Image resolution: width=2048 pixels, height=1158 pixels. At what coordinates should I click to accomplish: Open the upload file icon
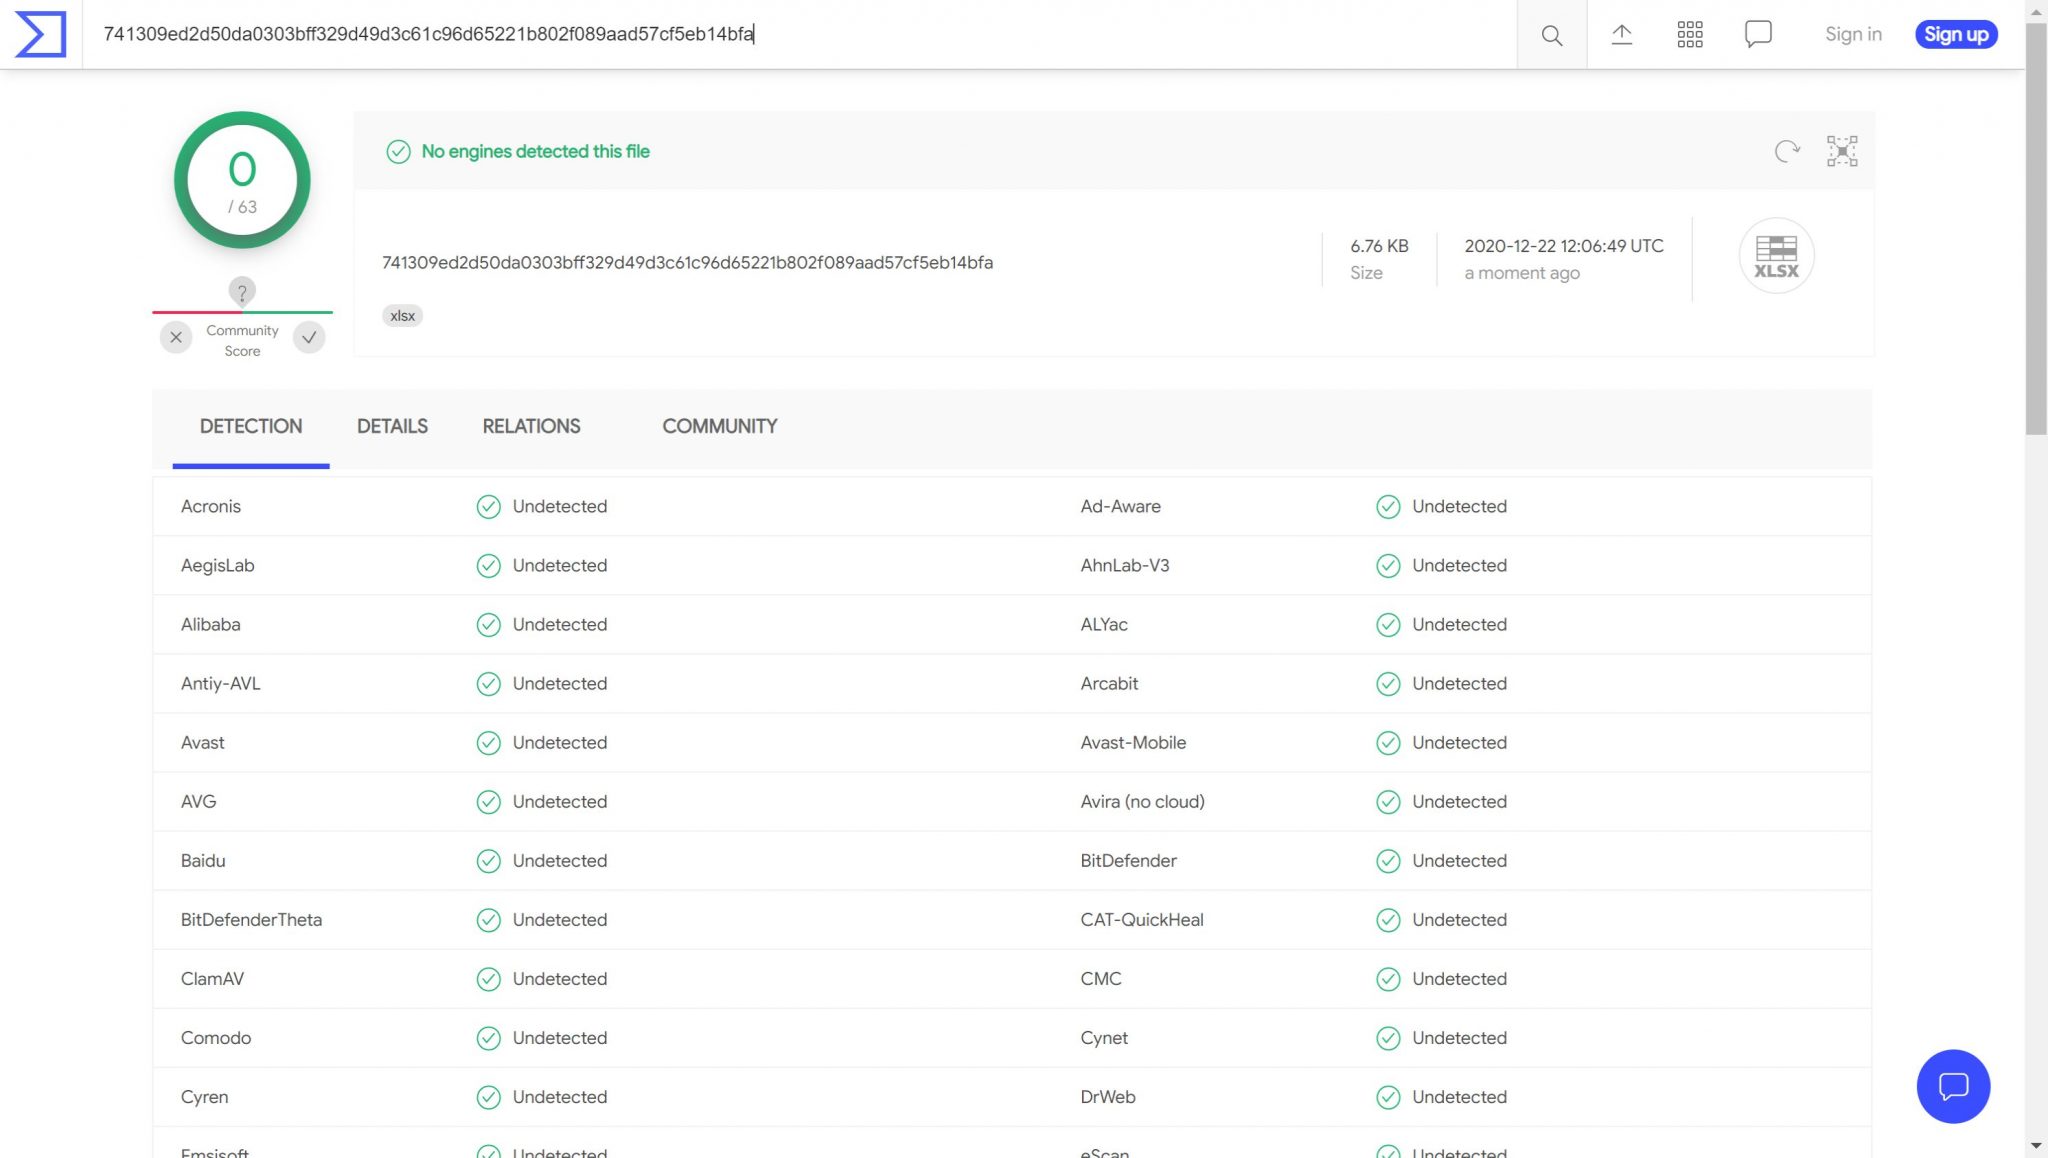pyautogui.click(x=1621, y=35)
